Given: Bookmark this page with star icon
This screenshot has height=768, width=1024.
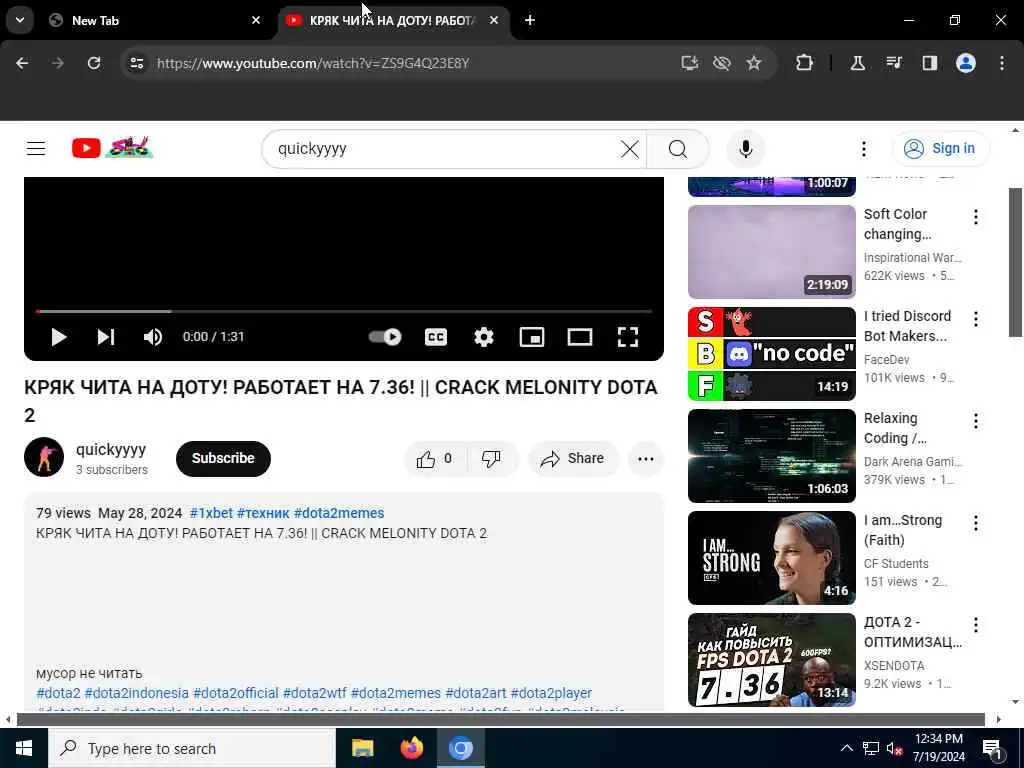Looking at the screenshot, I should point(754,63).
